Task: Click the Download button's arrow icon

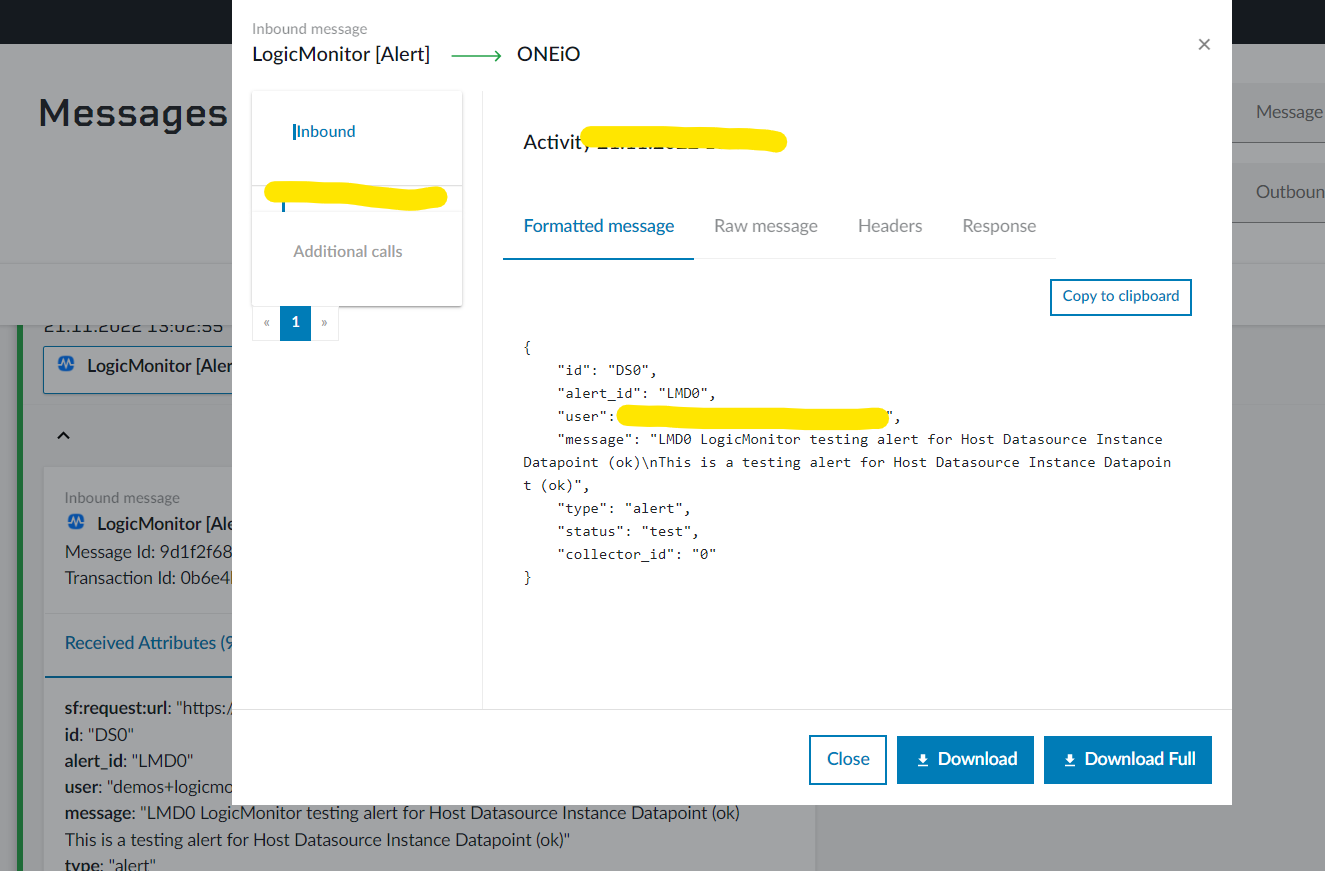Action: click(922, 760)
